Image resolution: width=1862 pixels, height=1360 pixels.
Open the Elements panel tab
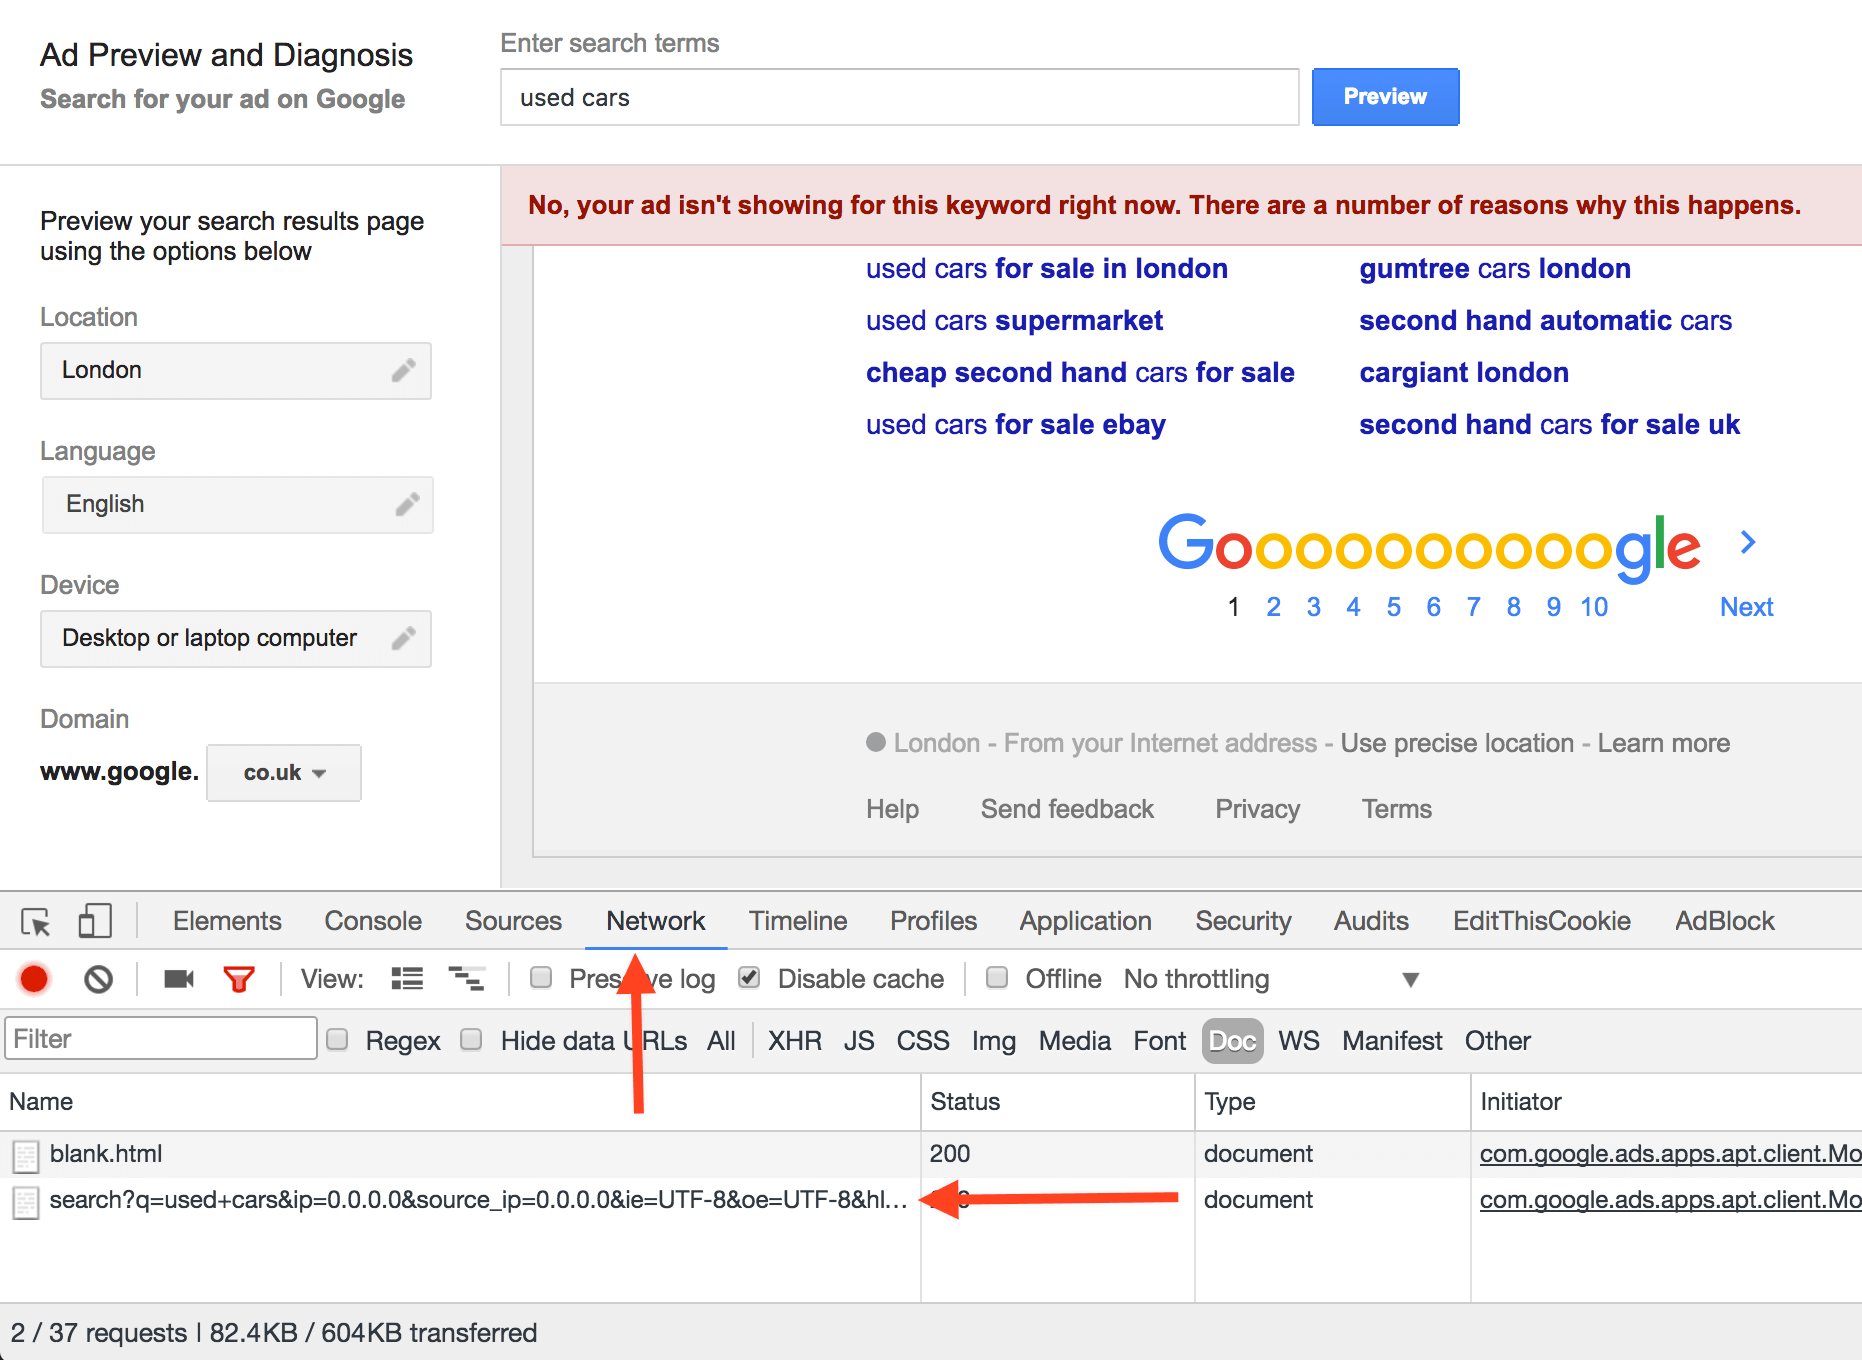coord(227,921)
